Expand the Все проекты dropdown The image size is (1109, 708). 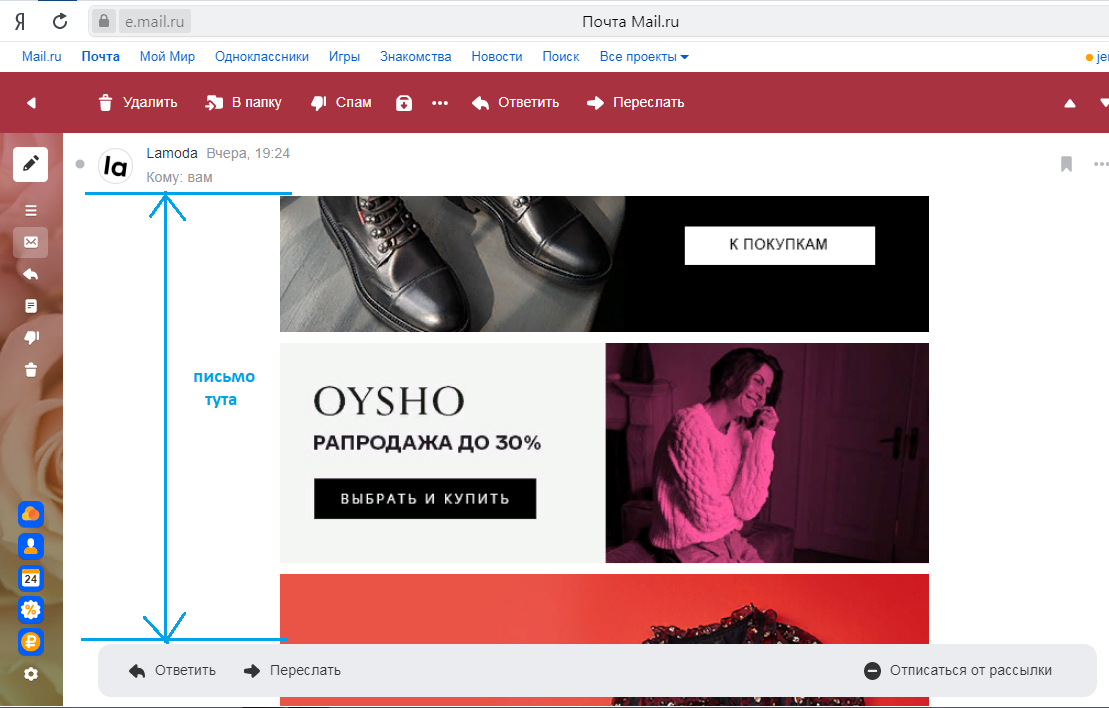coord(644,57)
